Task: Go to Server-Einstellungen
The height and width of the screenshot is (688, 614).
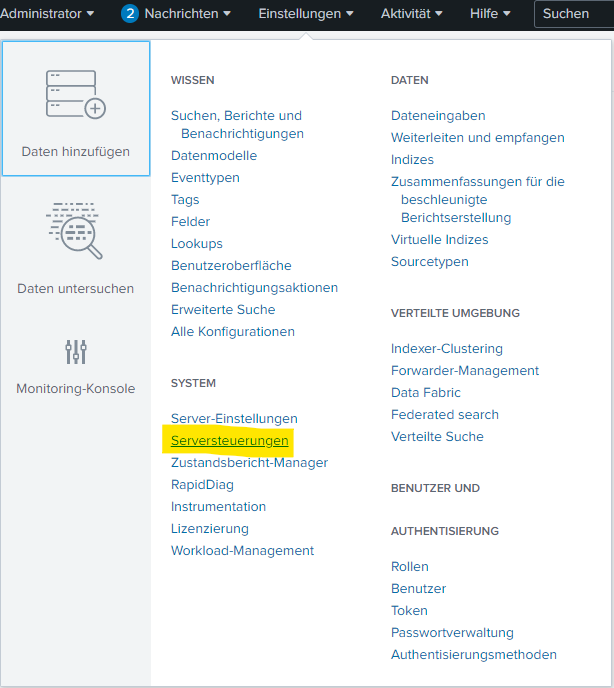Action: tap(234, 419)
